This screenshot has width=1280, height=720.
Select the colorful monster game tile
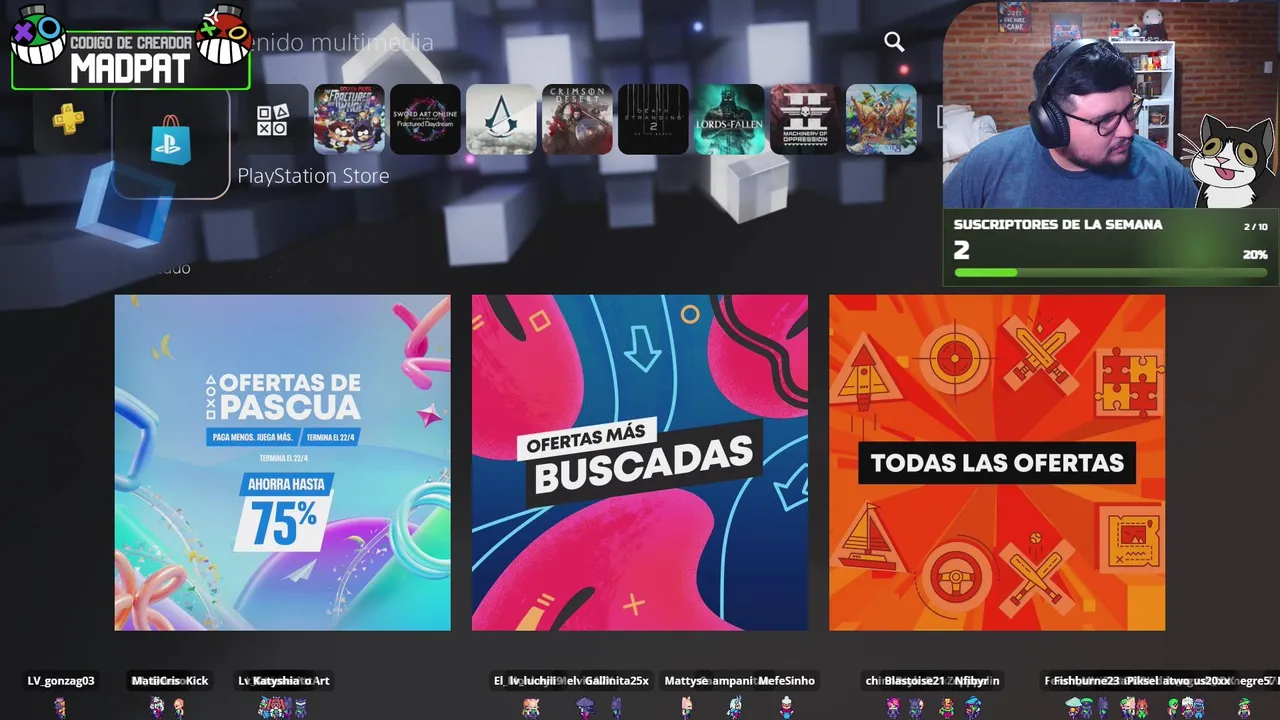point(881,119)
